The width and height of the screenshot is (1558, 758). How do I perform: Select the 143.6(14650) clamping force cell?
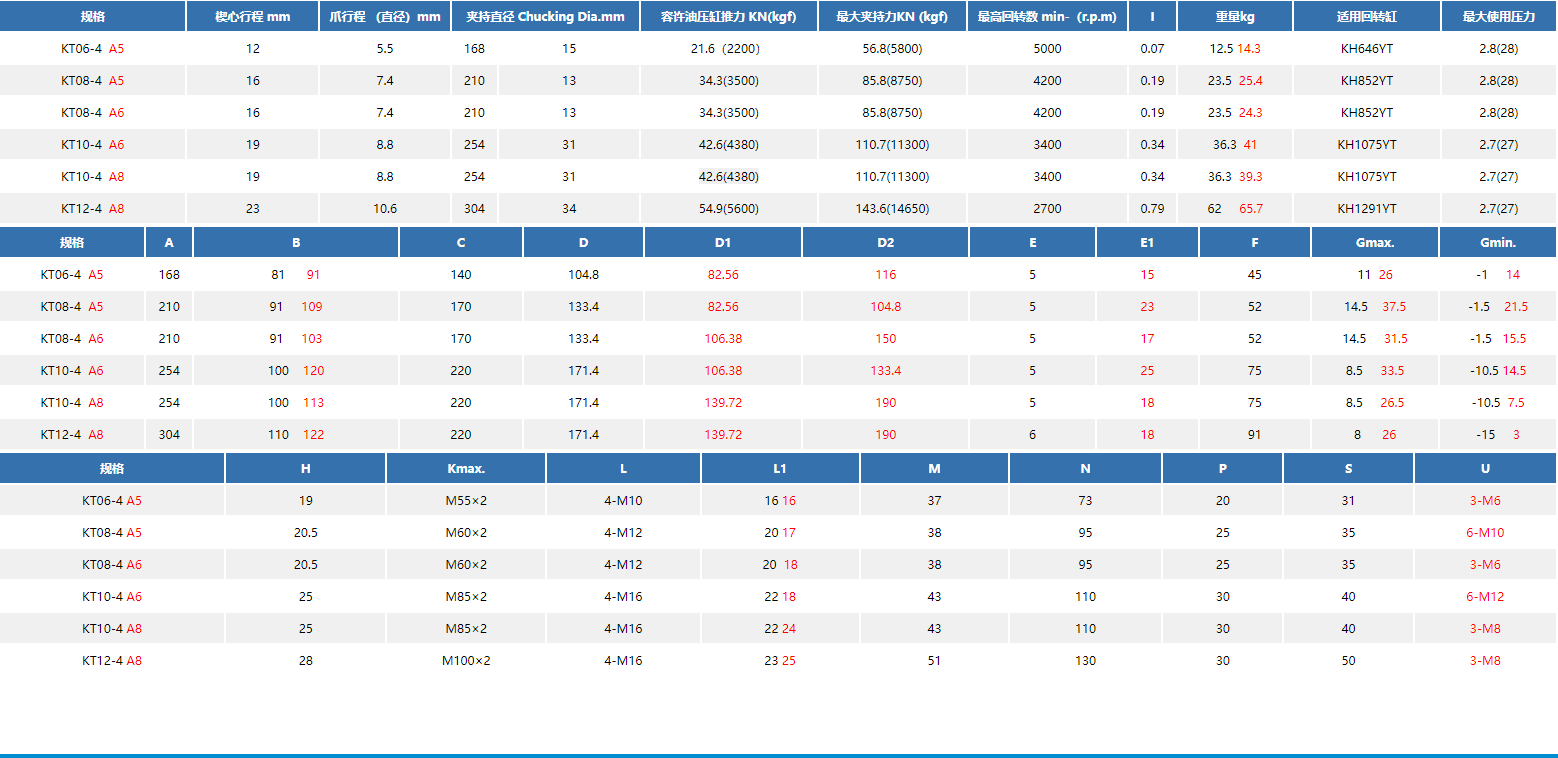[x=892, y=209]
